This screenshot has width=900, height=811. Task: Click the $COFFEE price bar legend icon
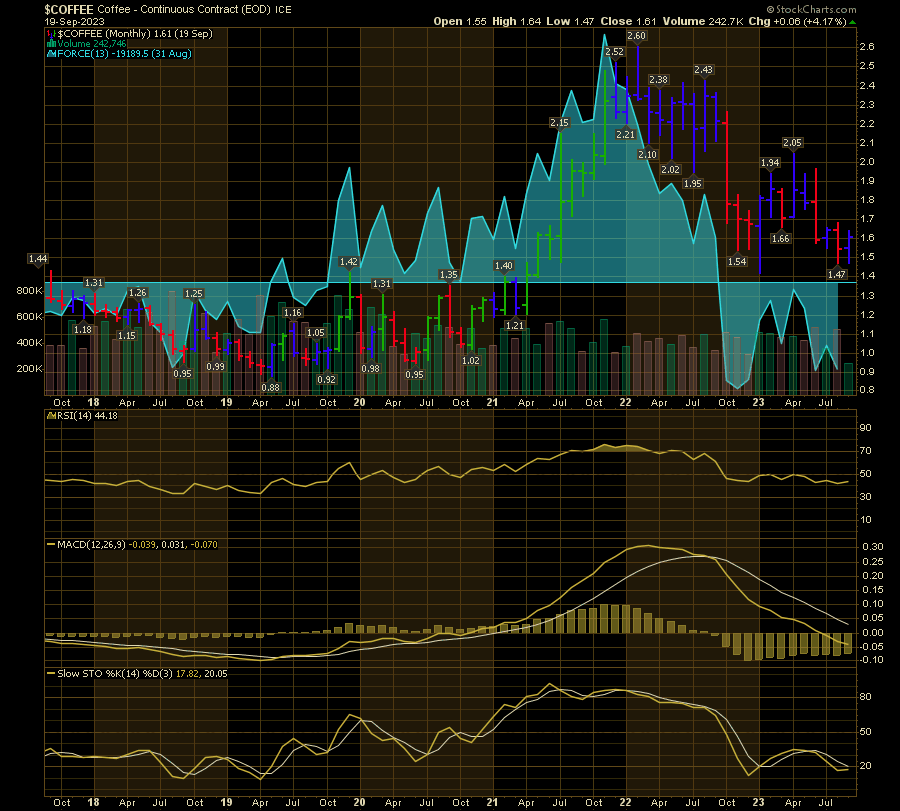click(x=50, y=33)
